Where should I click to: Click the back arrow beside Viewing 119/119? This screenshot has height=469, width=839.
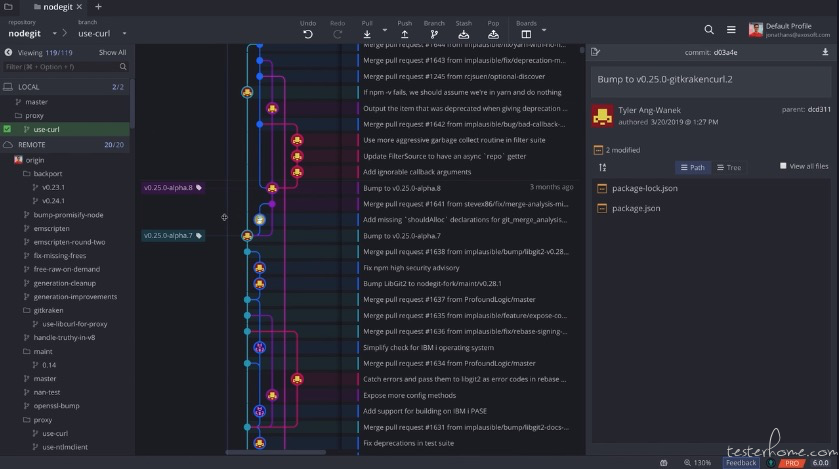point(9,52)
